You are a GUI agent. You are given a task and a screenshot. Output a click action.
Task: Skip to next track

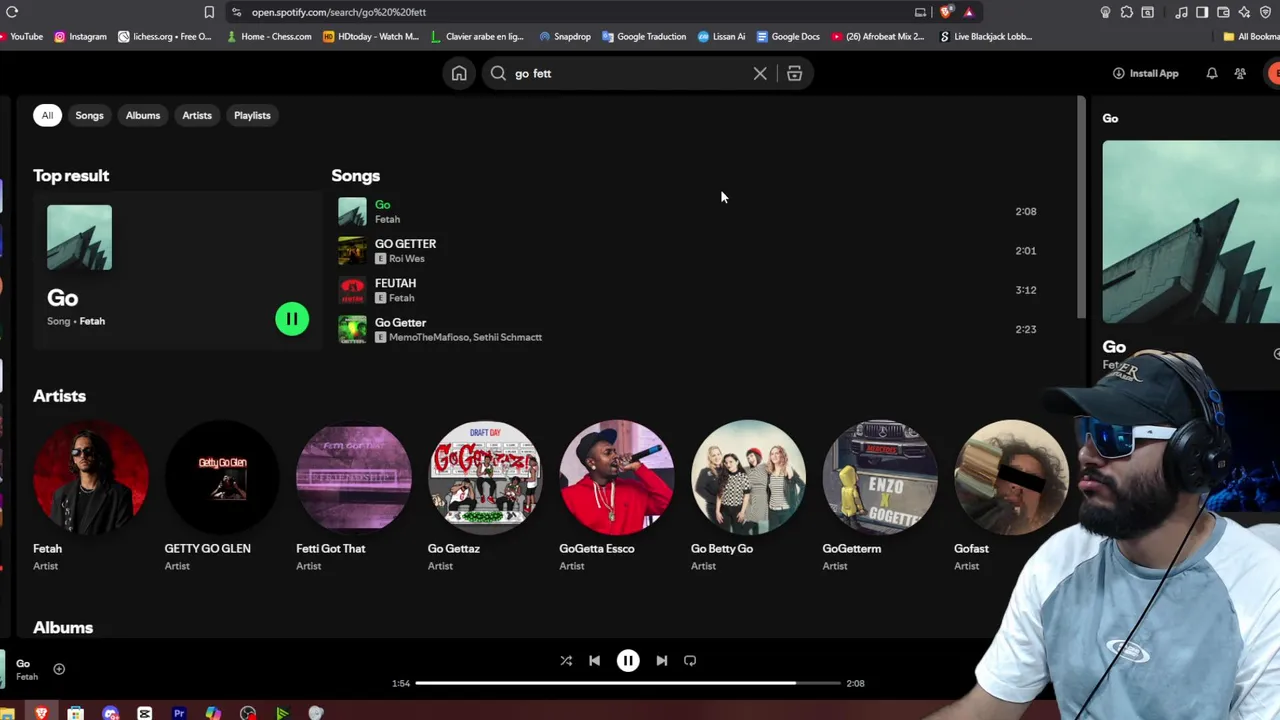(661, 660)
